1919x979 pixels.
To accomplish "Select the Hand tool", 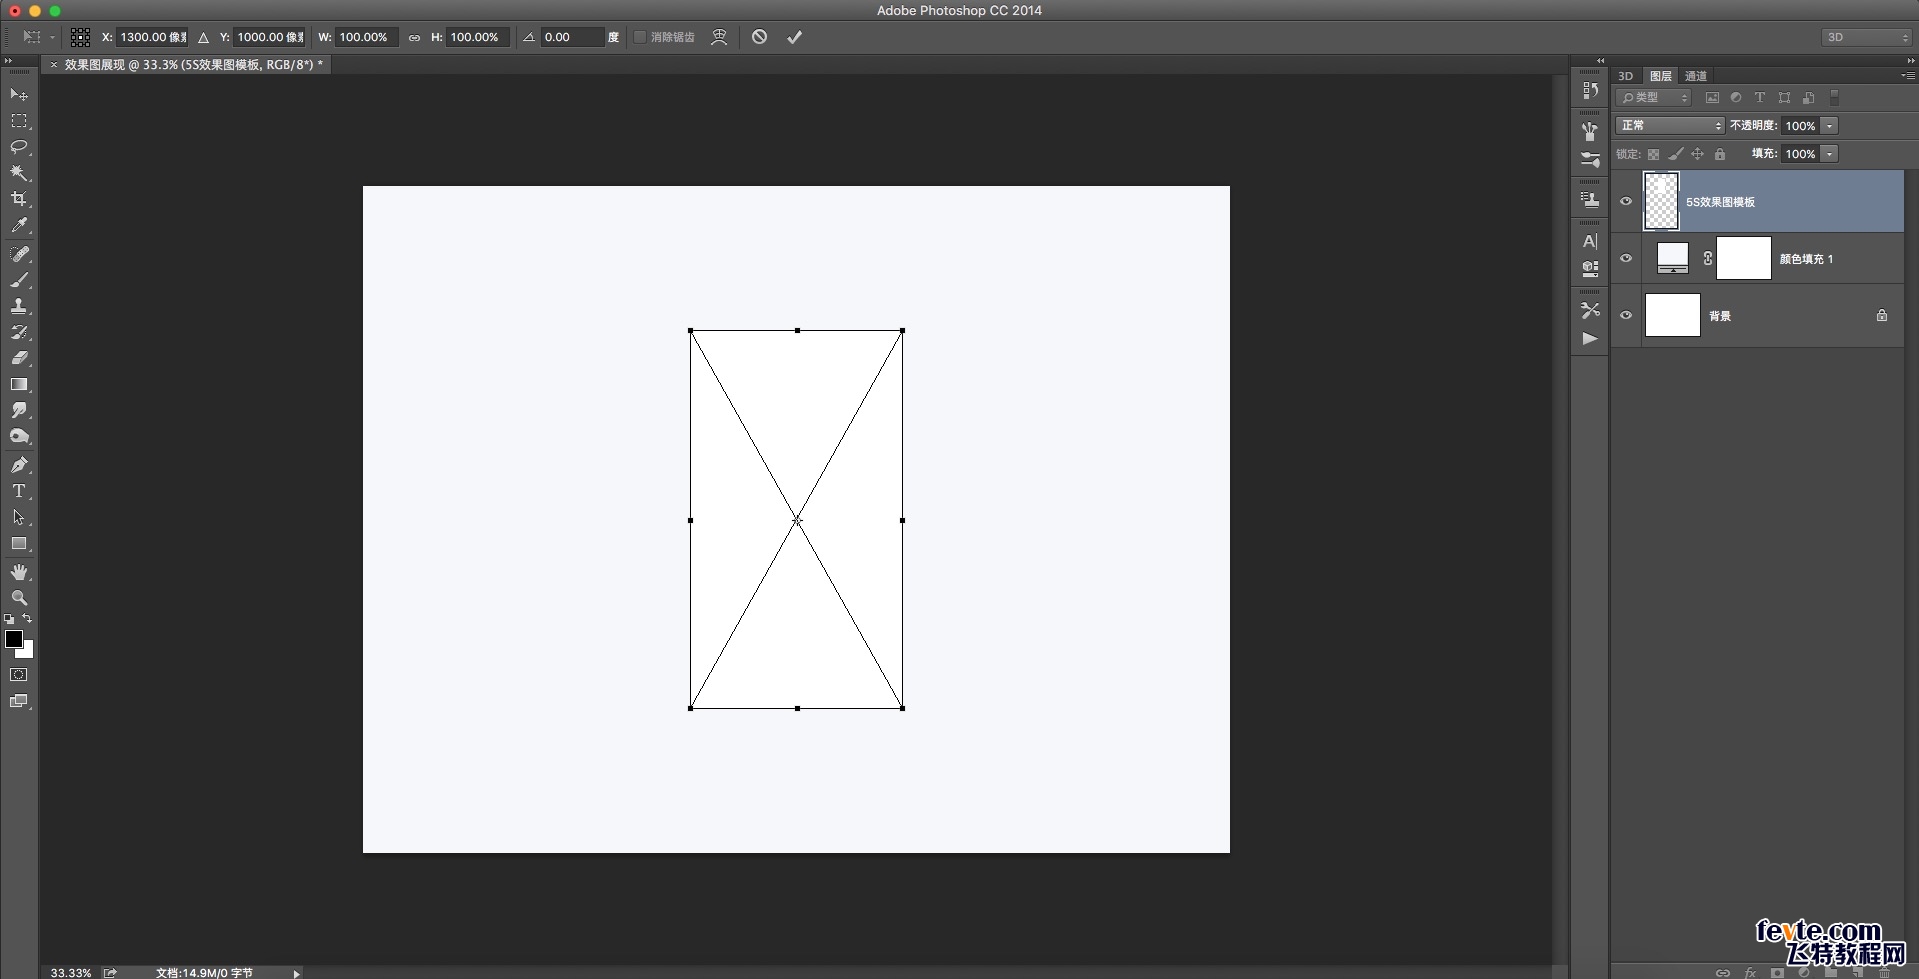I will point(19,572).
